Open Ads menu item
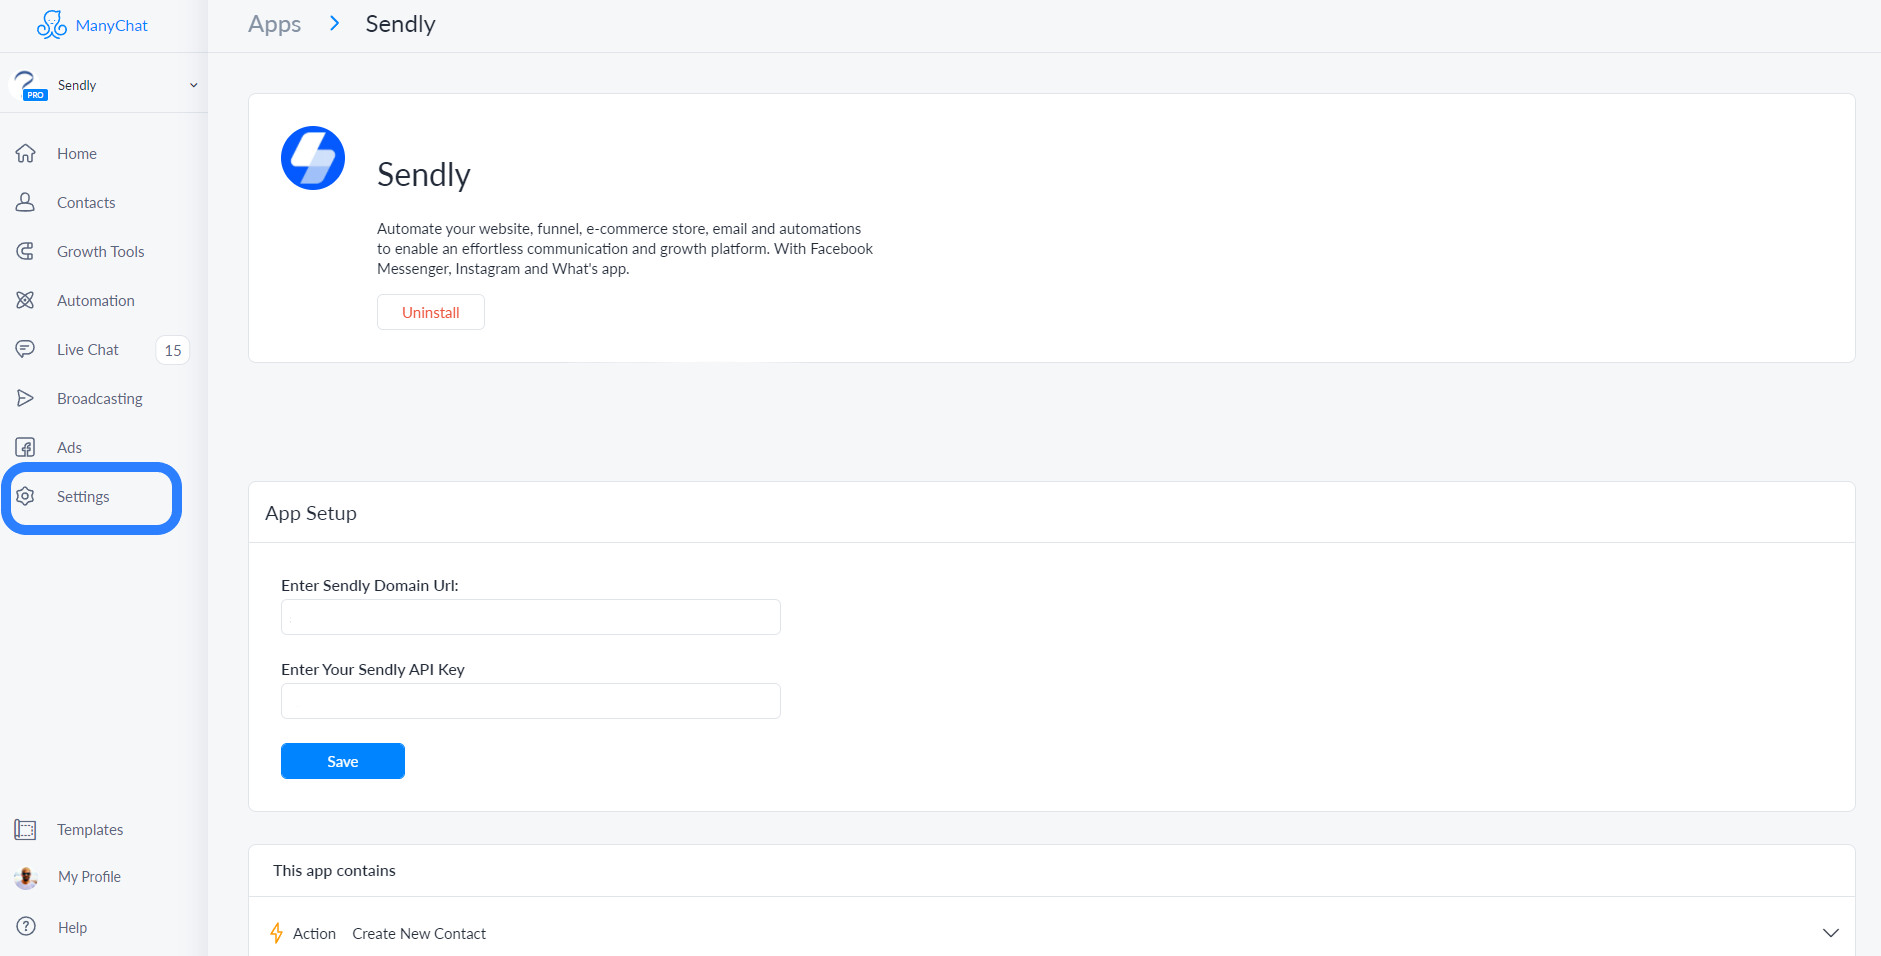Screen dimensions: 1881x956 coord(70,447)
